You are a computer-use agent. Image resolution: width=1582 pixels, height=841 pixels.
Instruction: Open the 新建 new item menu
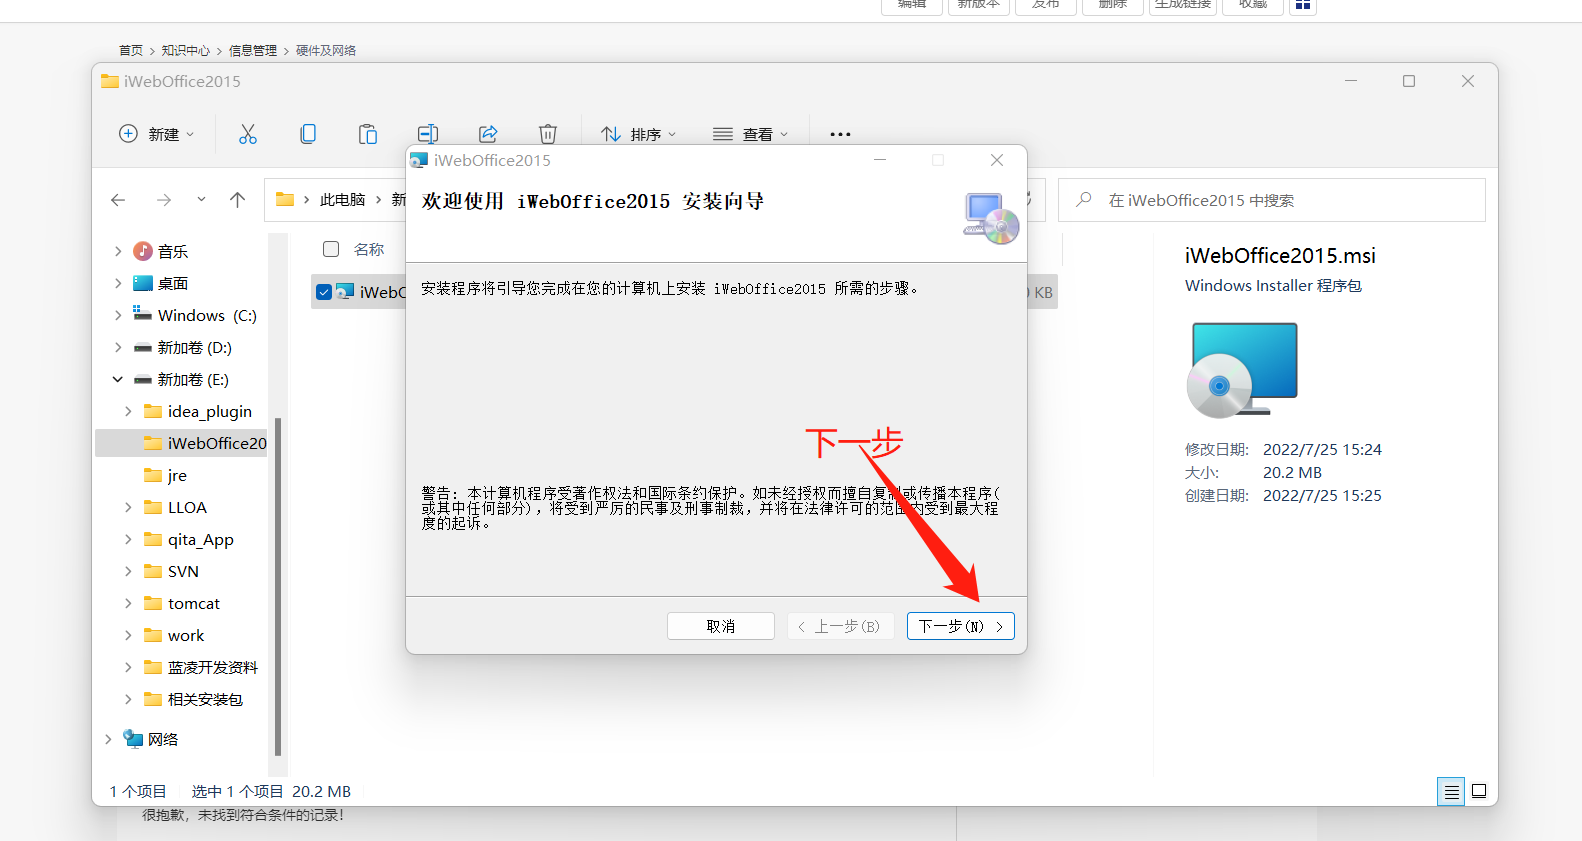pos(157,134)
